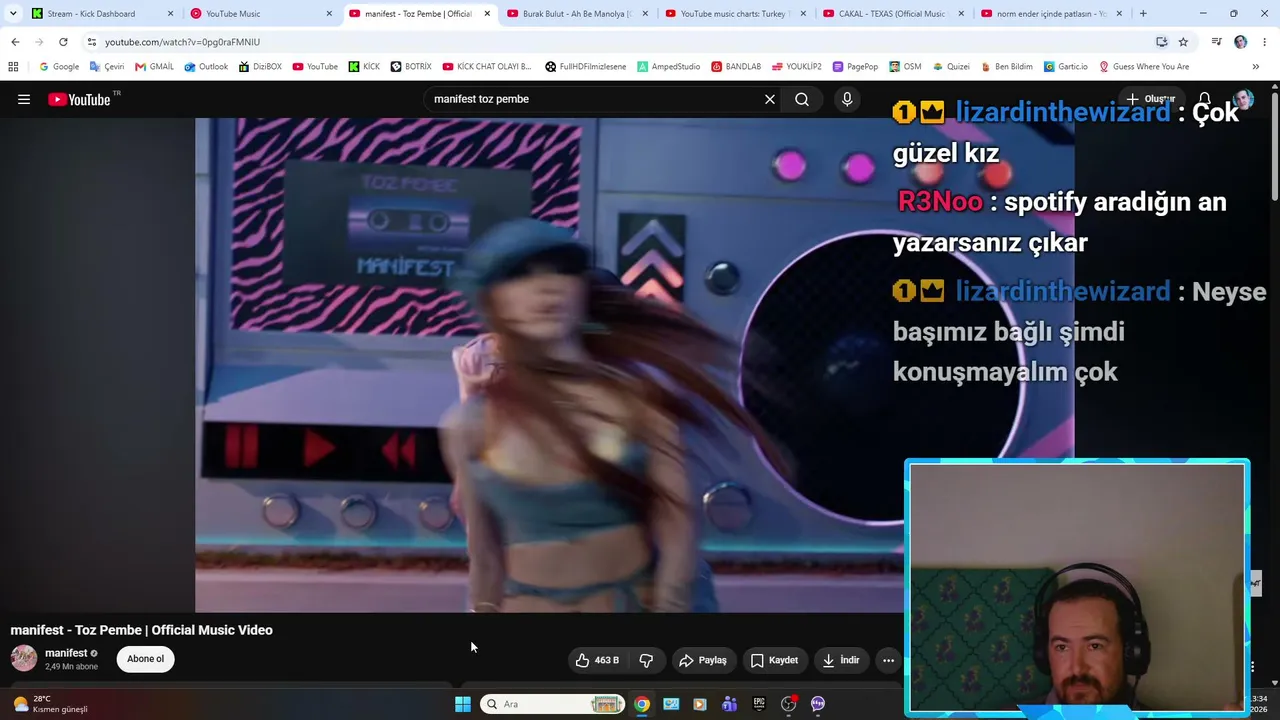Open the DiziBOX bookmark
1280x720 pixels.
click(260, 67)
